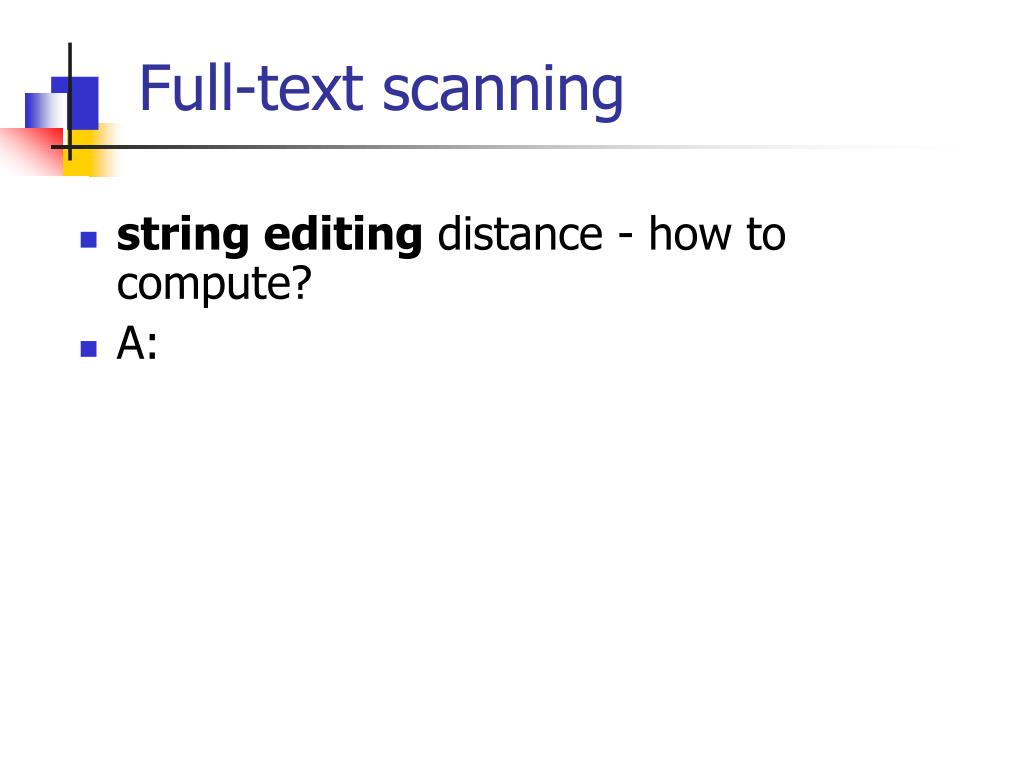Click the yellow square decoration
The image size is (1024, 768).
[91, 152]
